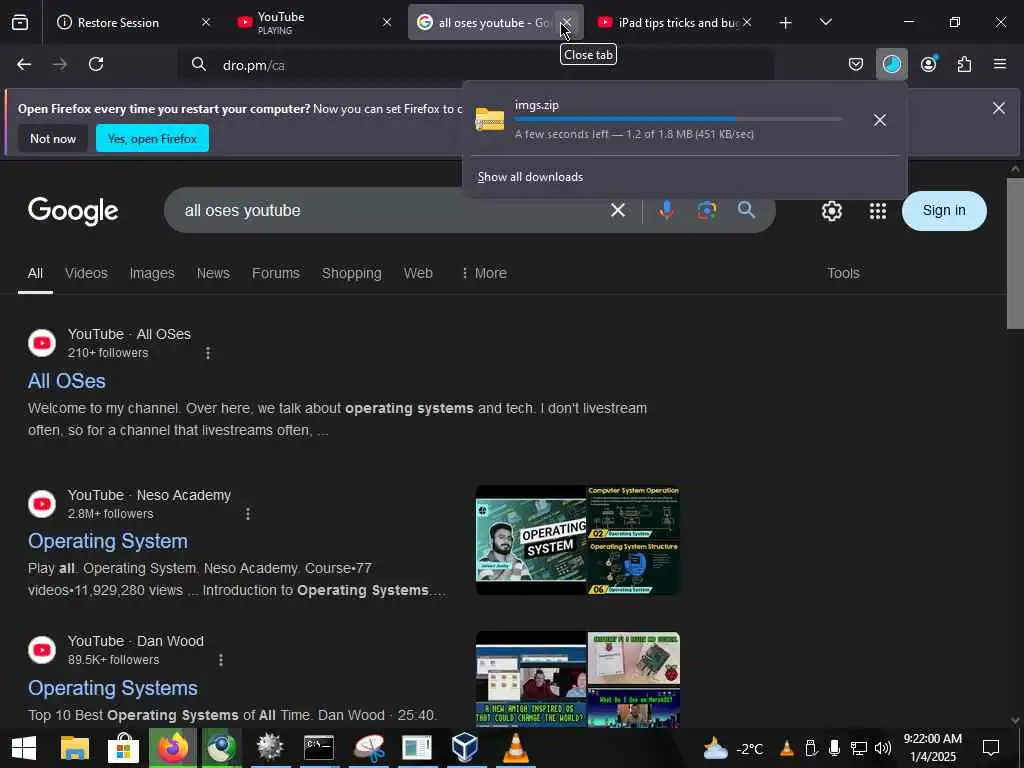
Task: Open the Dan Wood video thumbnail
Action: click(x=578, y=679)
